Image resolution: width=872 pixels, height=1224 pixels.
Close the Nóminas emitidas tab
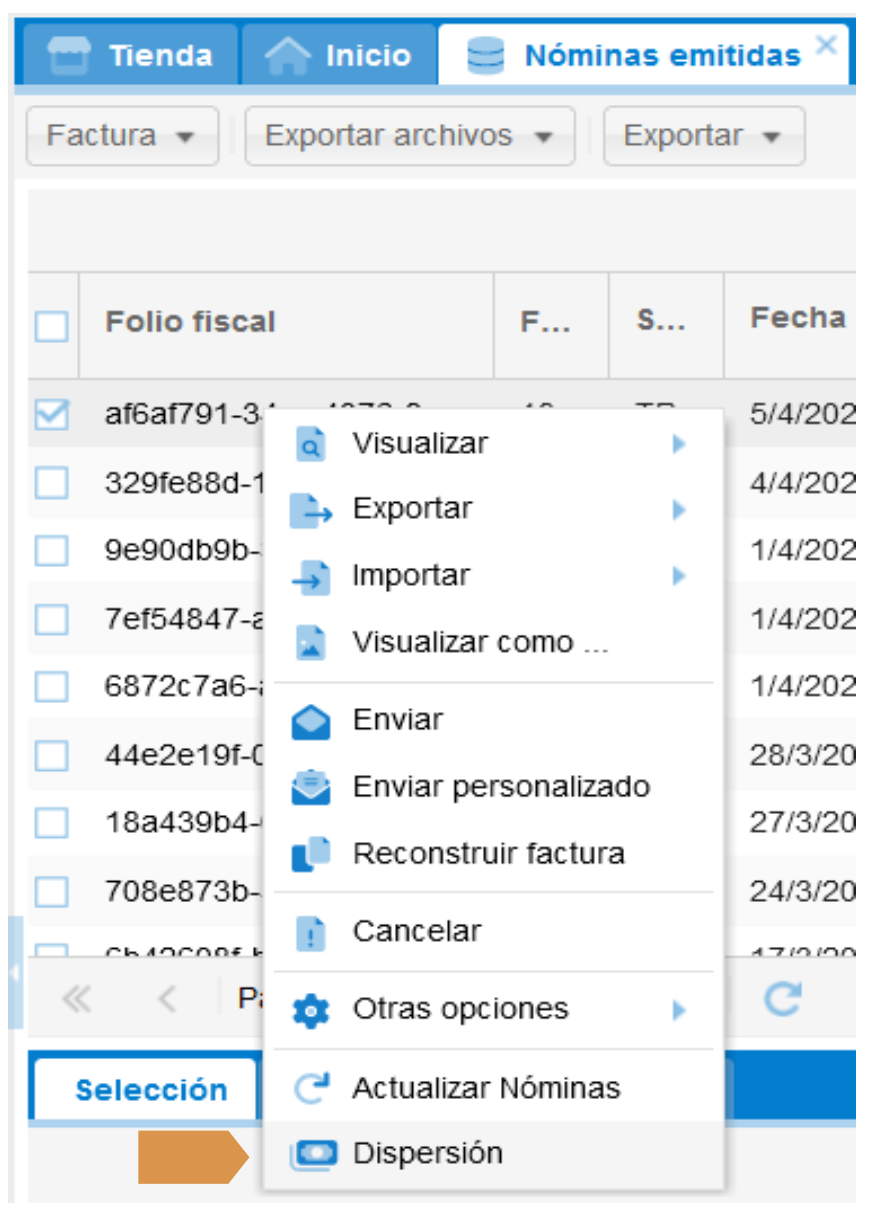pyautogui.click(x=826, y=44)
